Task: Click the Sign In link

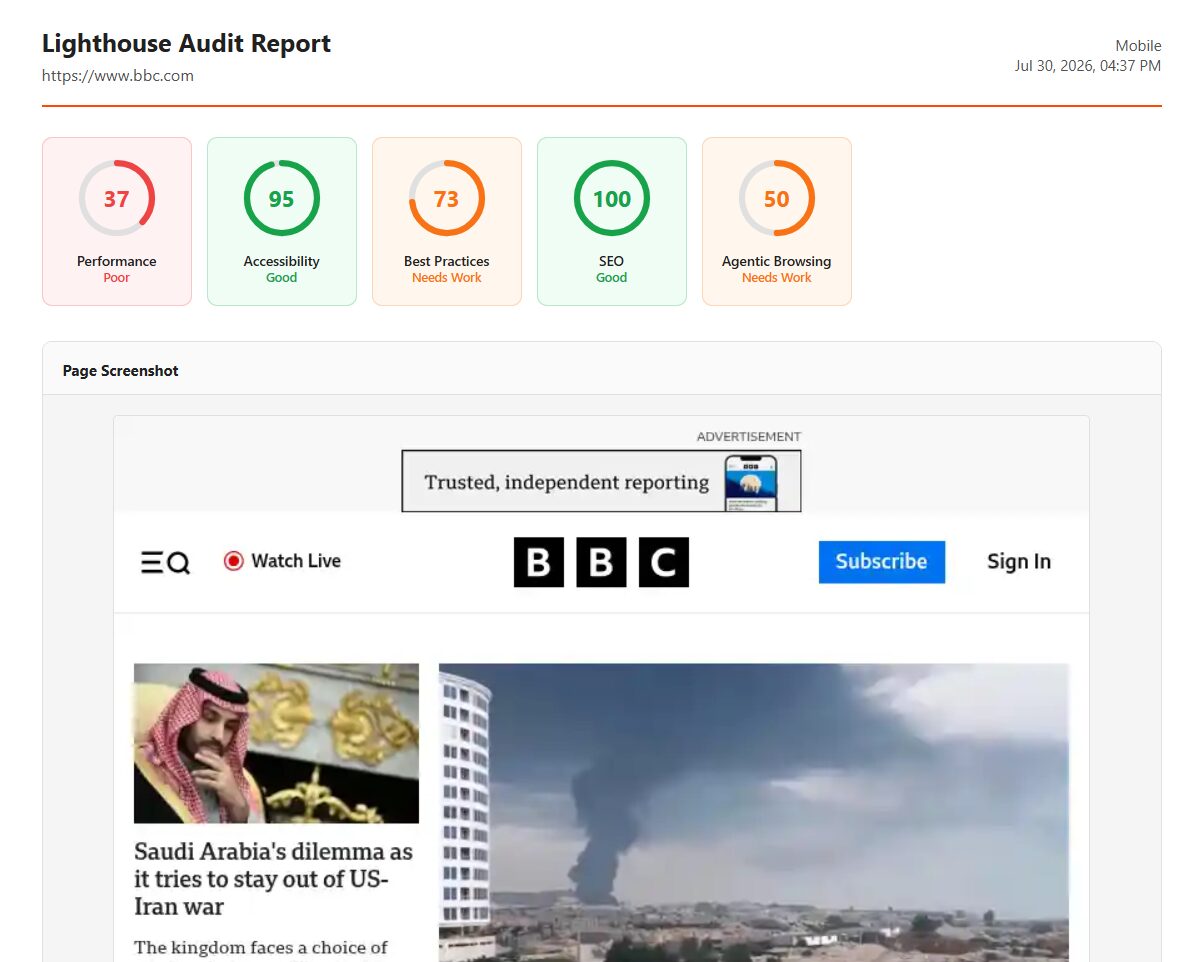Action: click(1019, 561)
